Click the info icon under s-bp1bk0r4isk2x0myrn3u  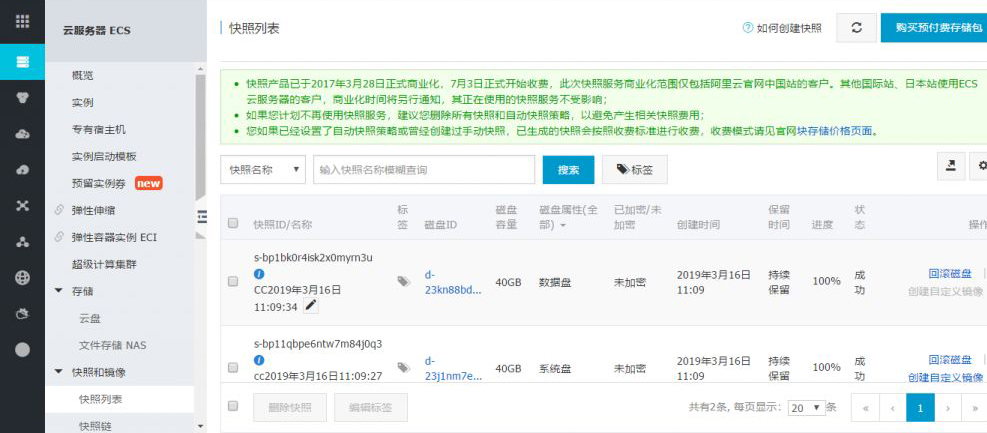(x=259, y=274)
